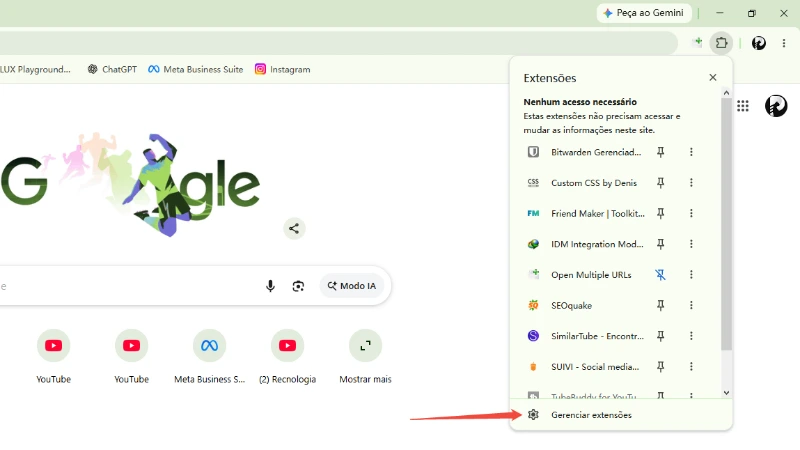Open the first YouTube shortcut tile
The height and width of the screenshot is (450, 800).
pyautogui.click(x=54, y=357)
